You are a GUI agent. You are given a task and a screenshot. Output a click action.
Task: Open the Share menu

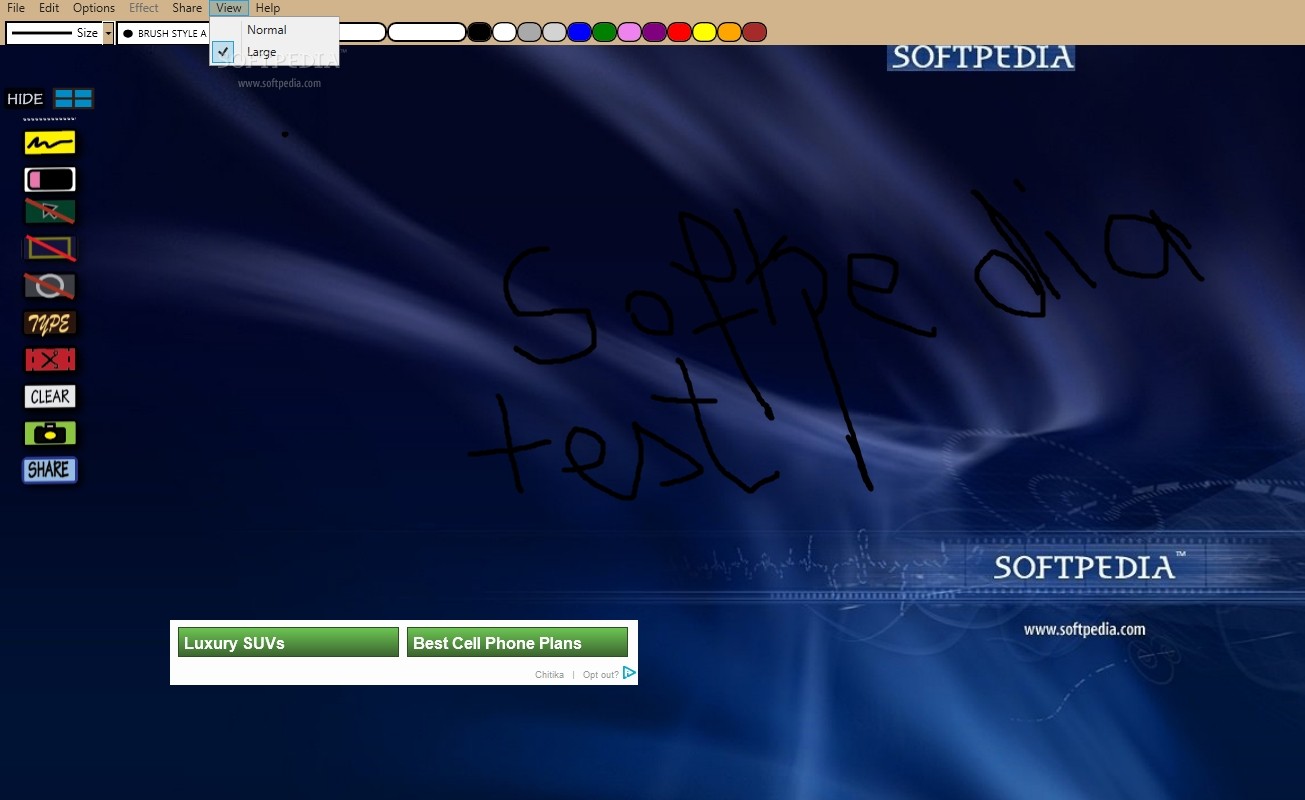(x=187, y=8)
